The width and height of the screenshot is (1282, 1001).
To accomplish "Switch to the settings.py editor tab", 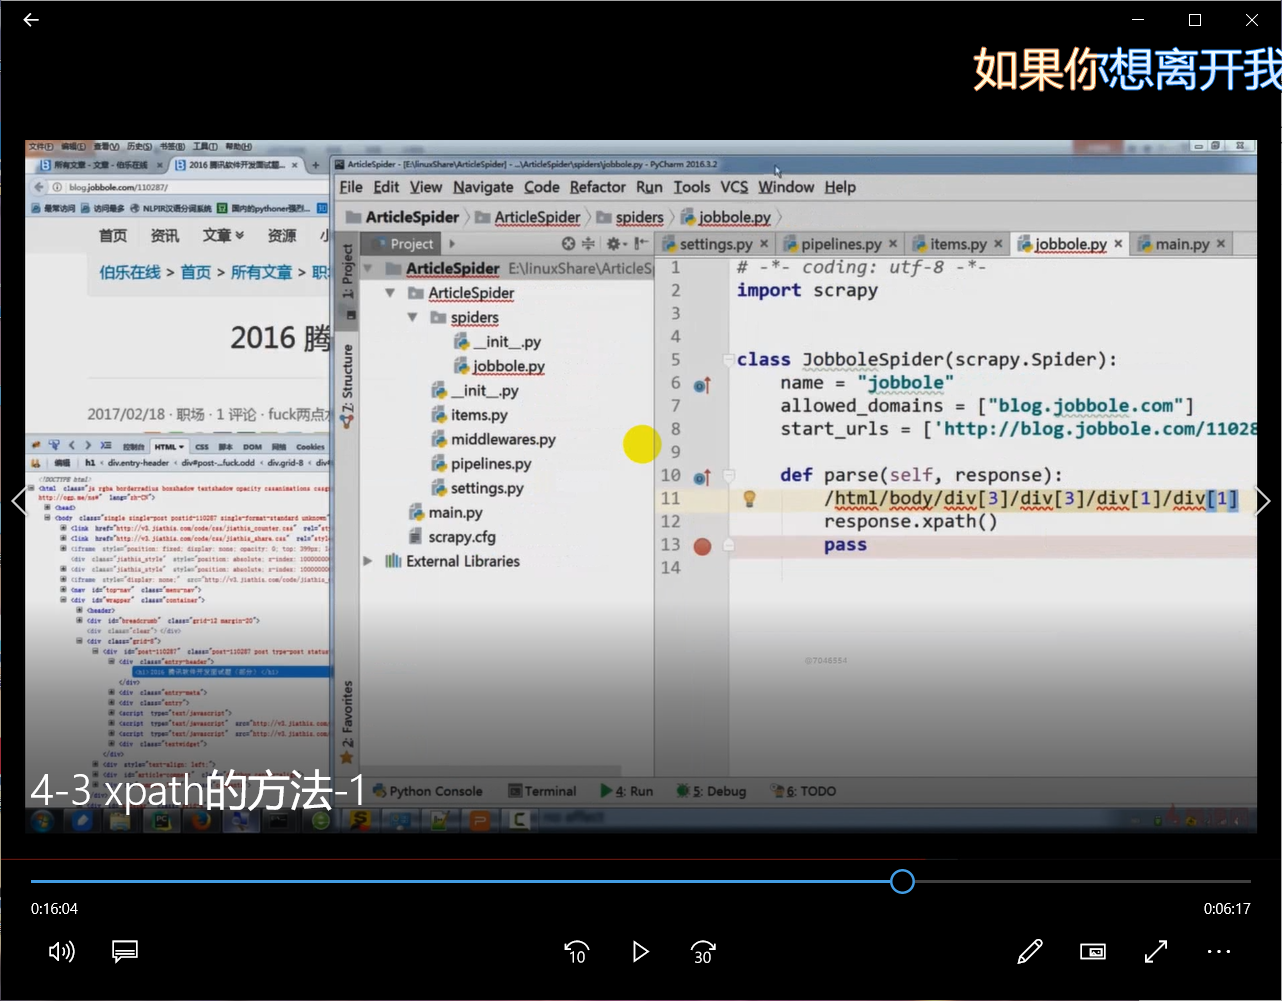I will tap(716, 244).
